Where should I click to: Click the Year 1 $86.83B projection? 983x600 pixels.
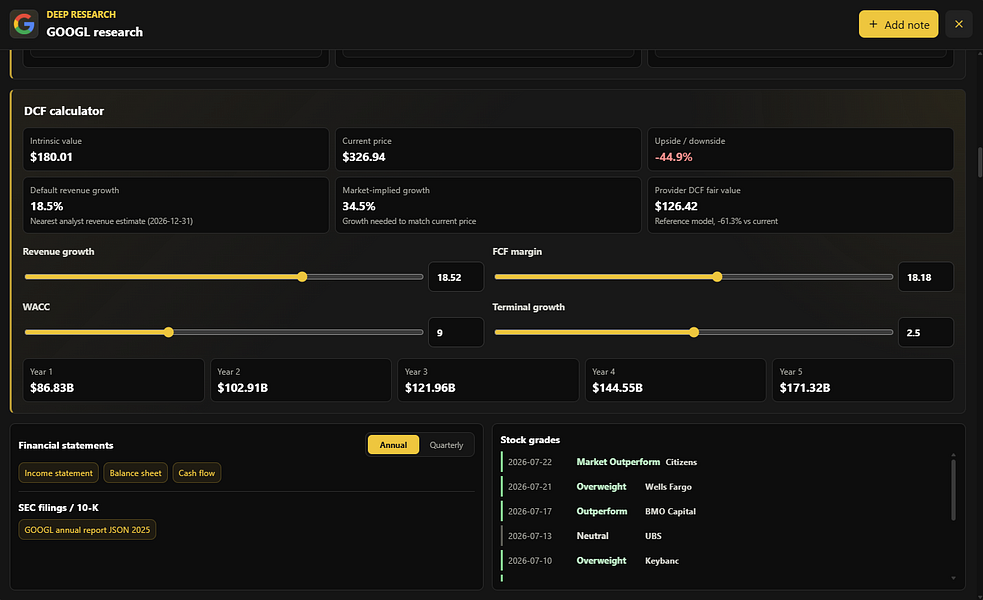(x=113, y=380)
